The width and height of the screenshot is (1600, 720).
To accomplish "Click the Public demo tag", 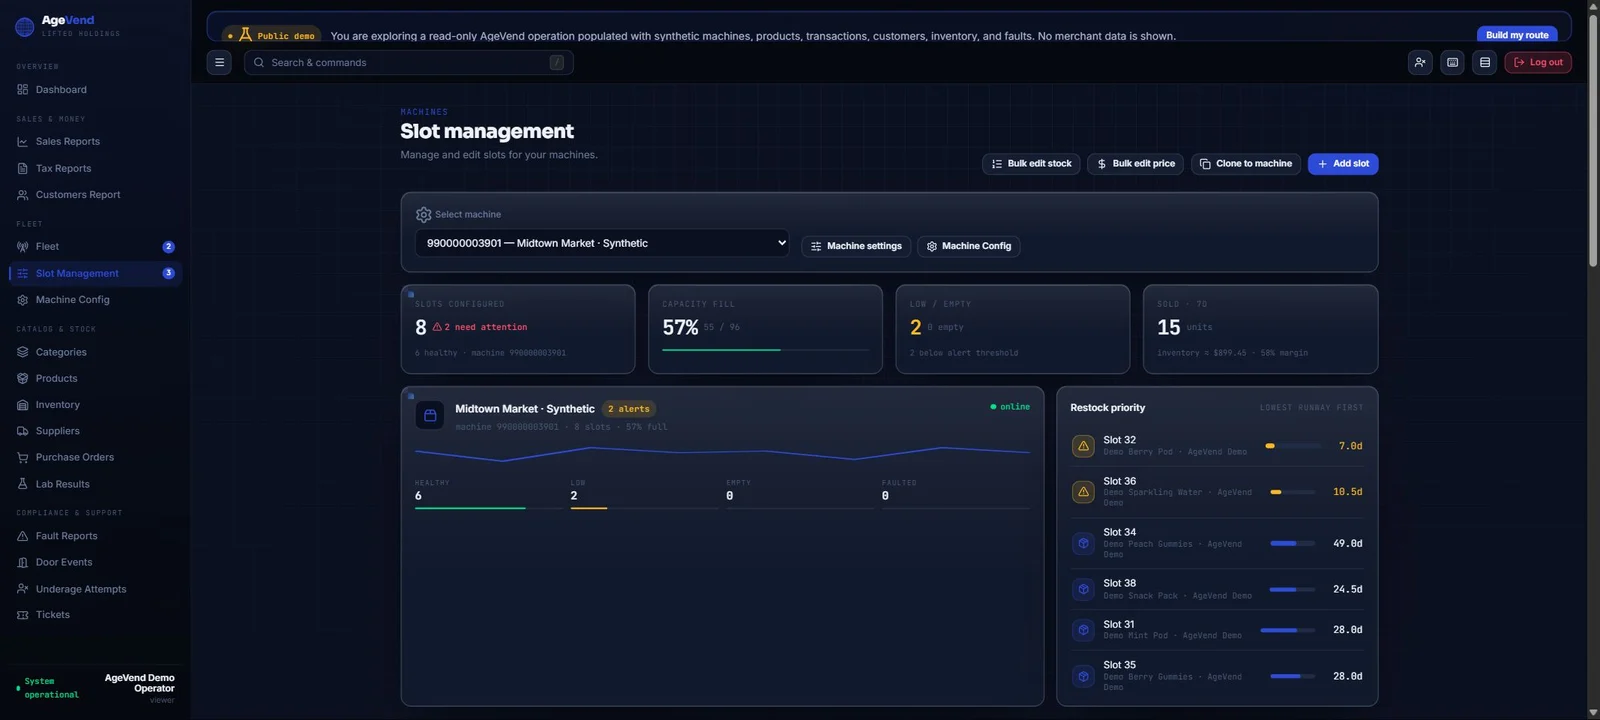I will 273,35.
